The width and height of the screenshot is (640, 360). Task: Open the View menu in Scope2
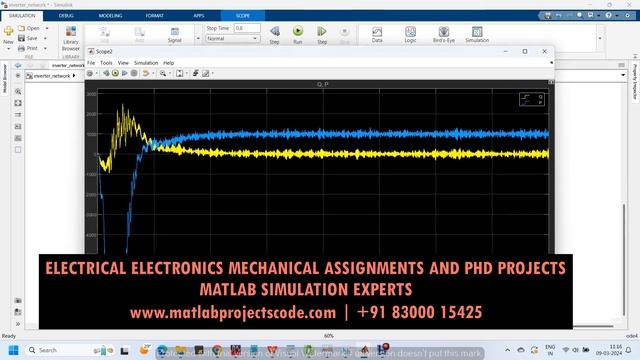(x=123, y=63)
